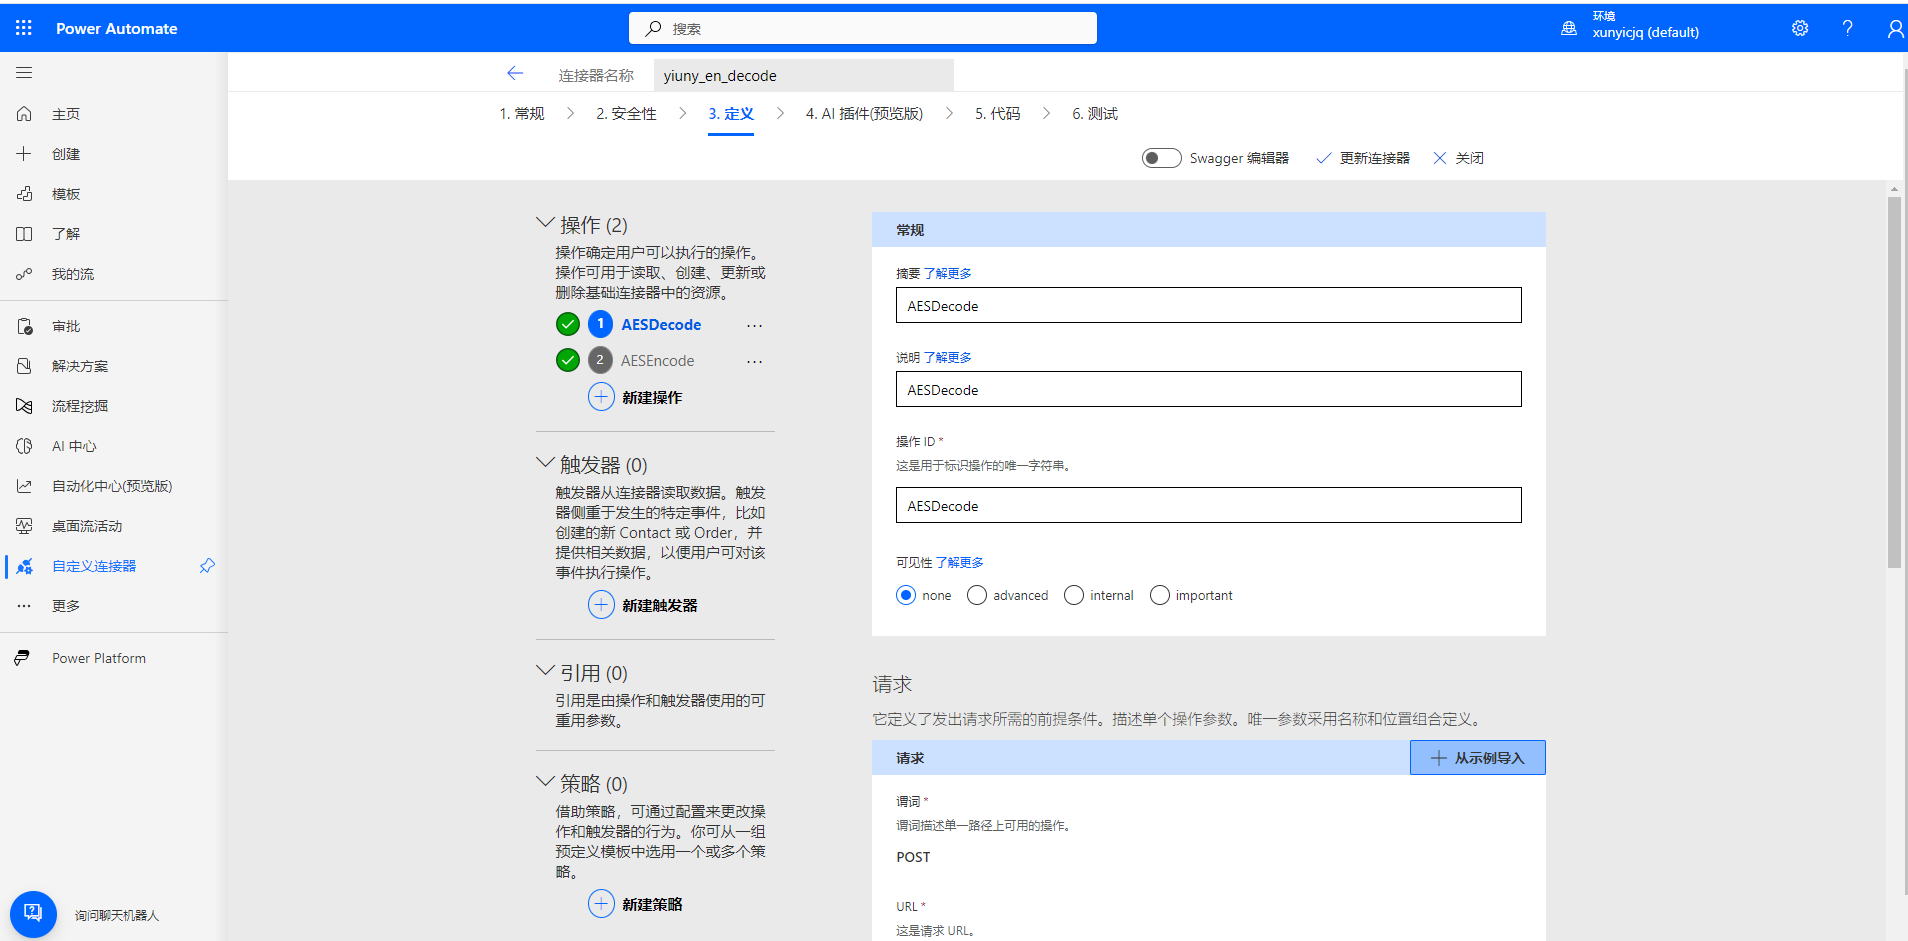Switch to the 6. 测试 step

point(1094,114)
